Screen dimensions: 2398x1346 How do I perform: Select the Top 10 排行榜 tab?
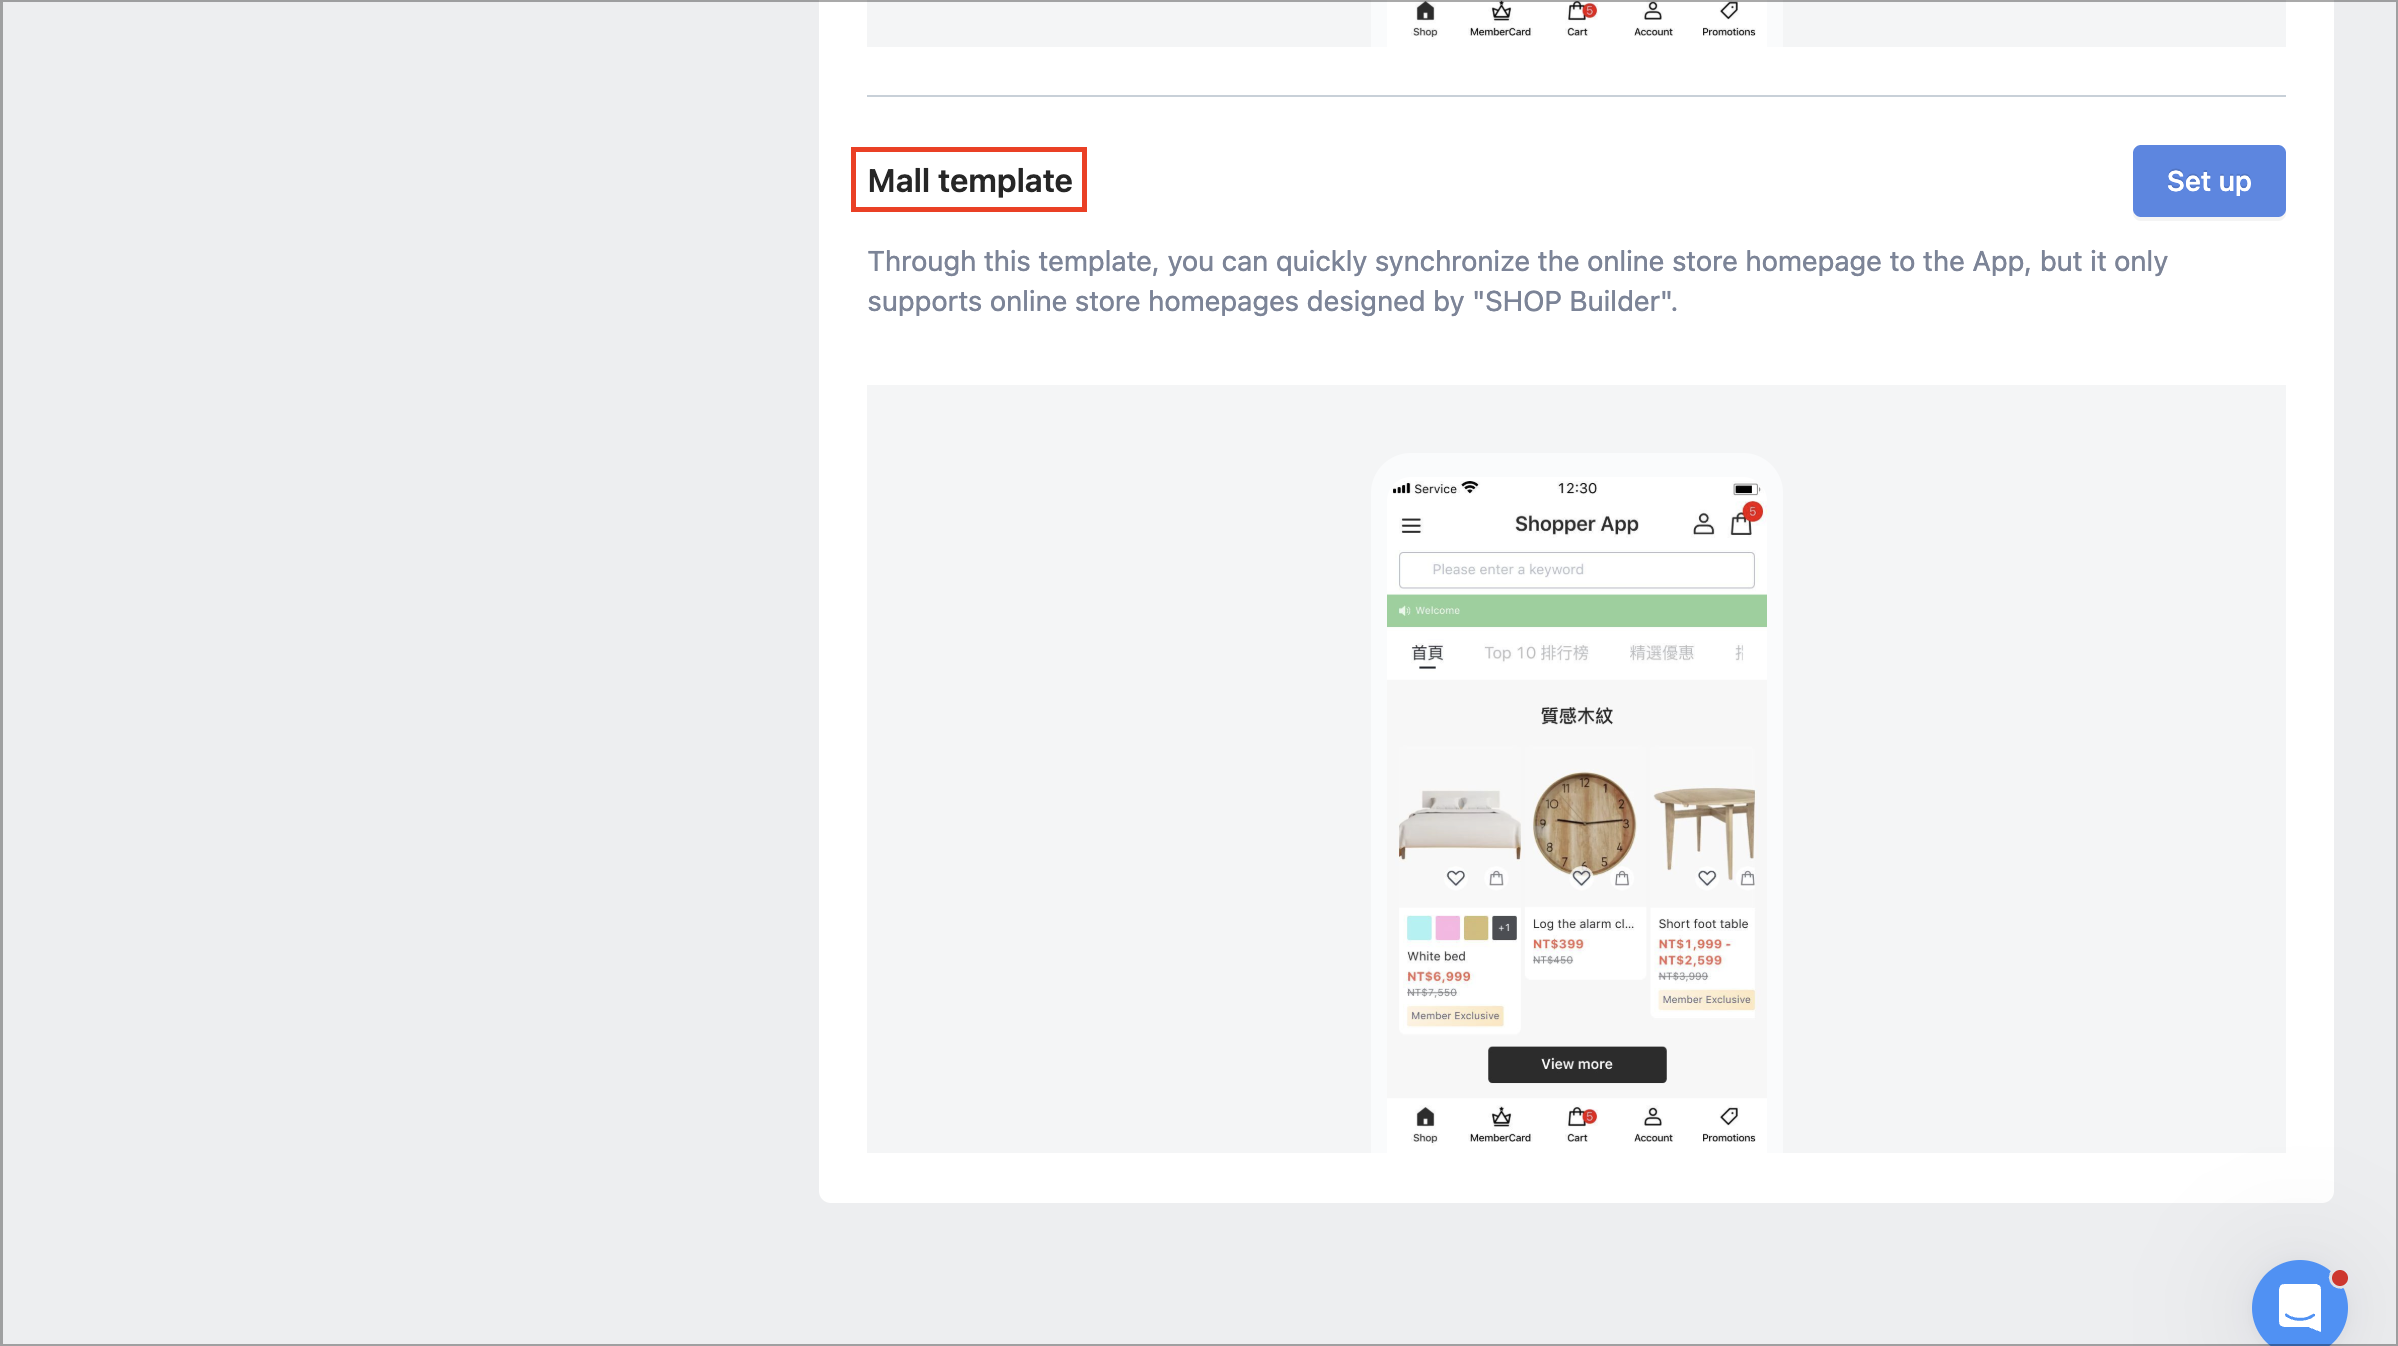pyautogui.click(x=1536, y=653)
